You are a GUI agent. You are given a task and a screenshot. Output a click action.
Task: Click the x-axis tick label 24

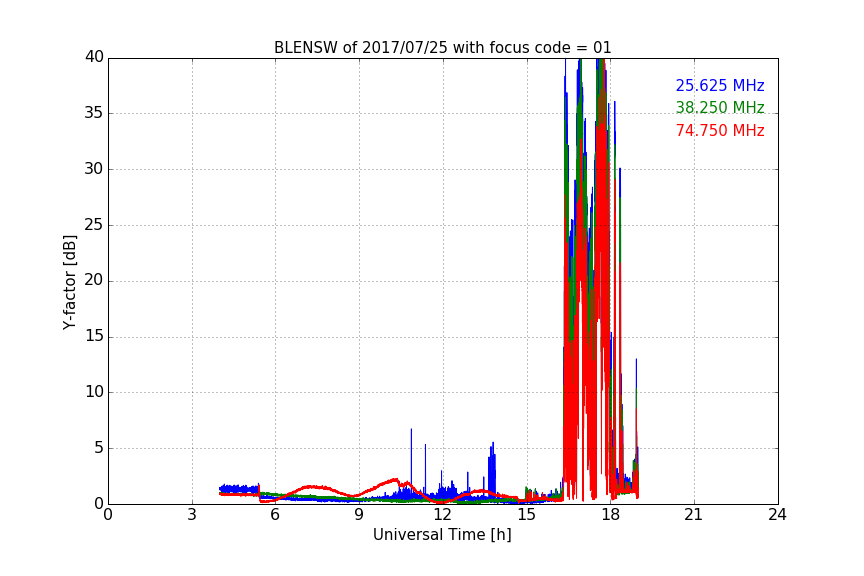(777, 515)
